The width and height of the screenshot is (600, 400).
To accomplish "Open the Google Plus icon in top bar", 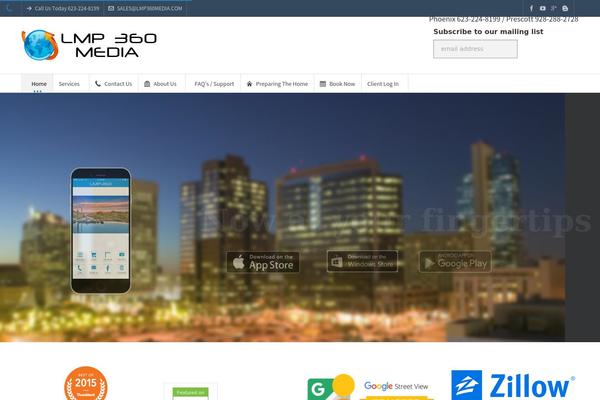I will [553, 8].
